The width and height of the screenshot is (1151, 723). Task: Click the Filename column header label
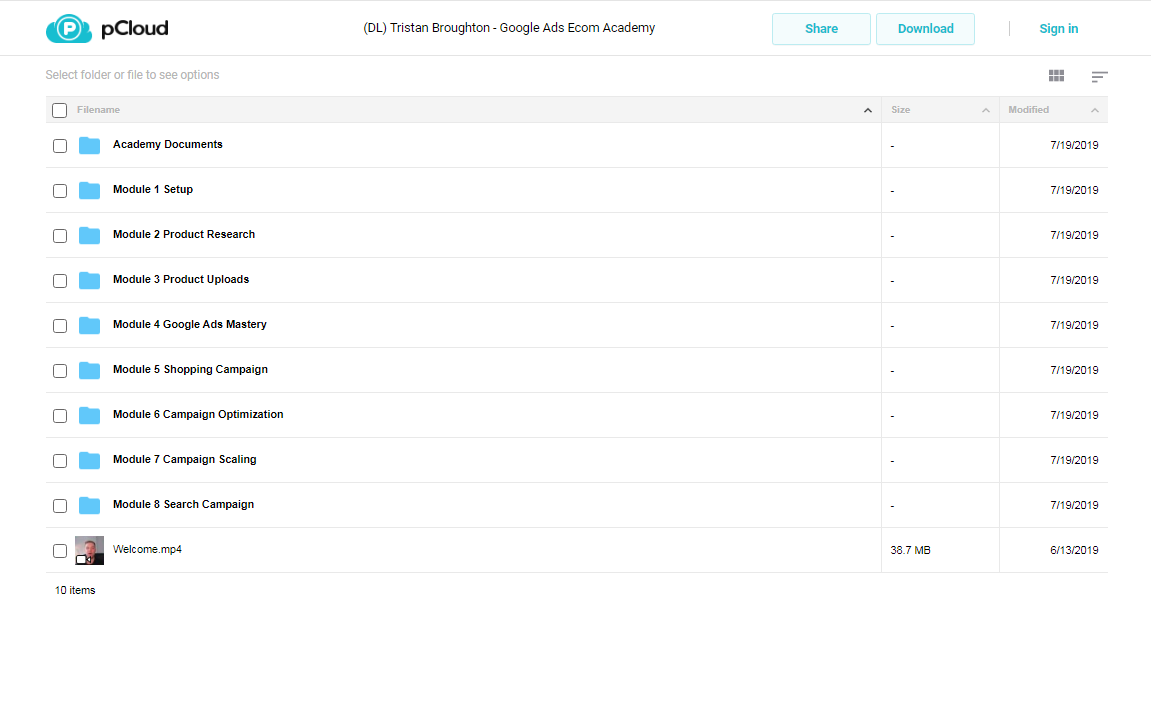click(98, 109)
